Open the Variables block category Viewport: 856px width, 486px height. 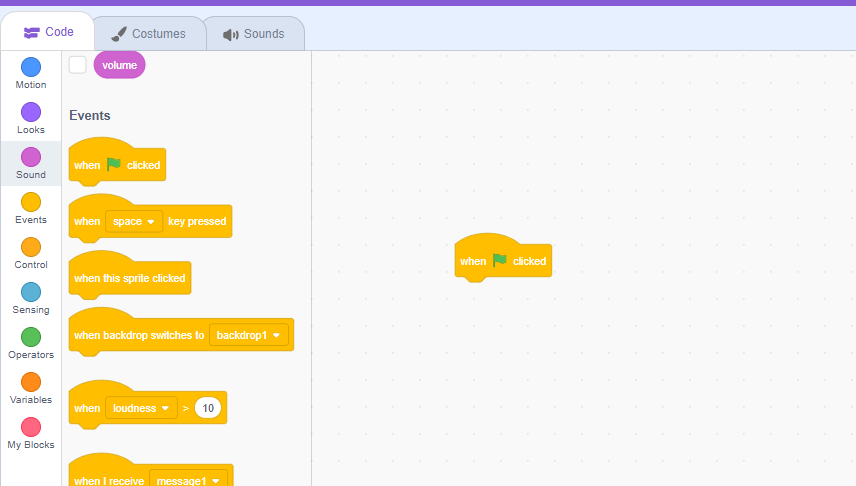[x=31, y=383]
